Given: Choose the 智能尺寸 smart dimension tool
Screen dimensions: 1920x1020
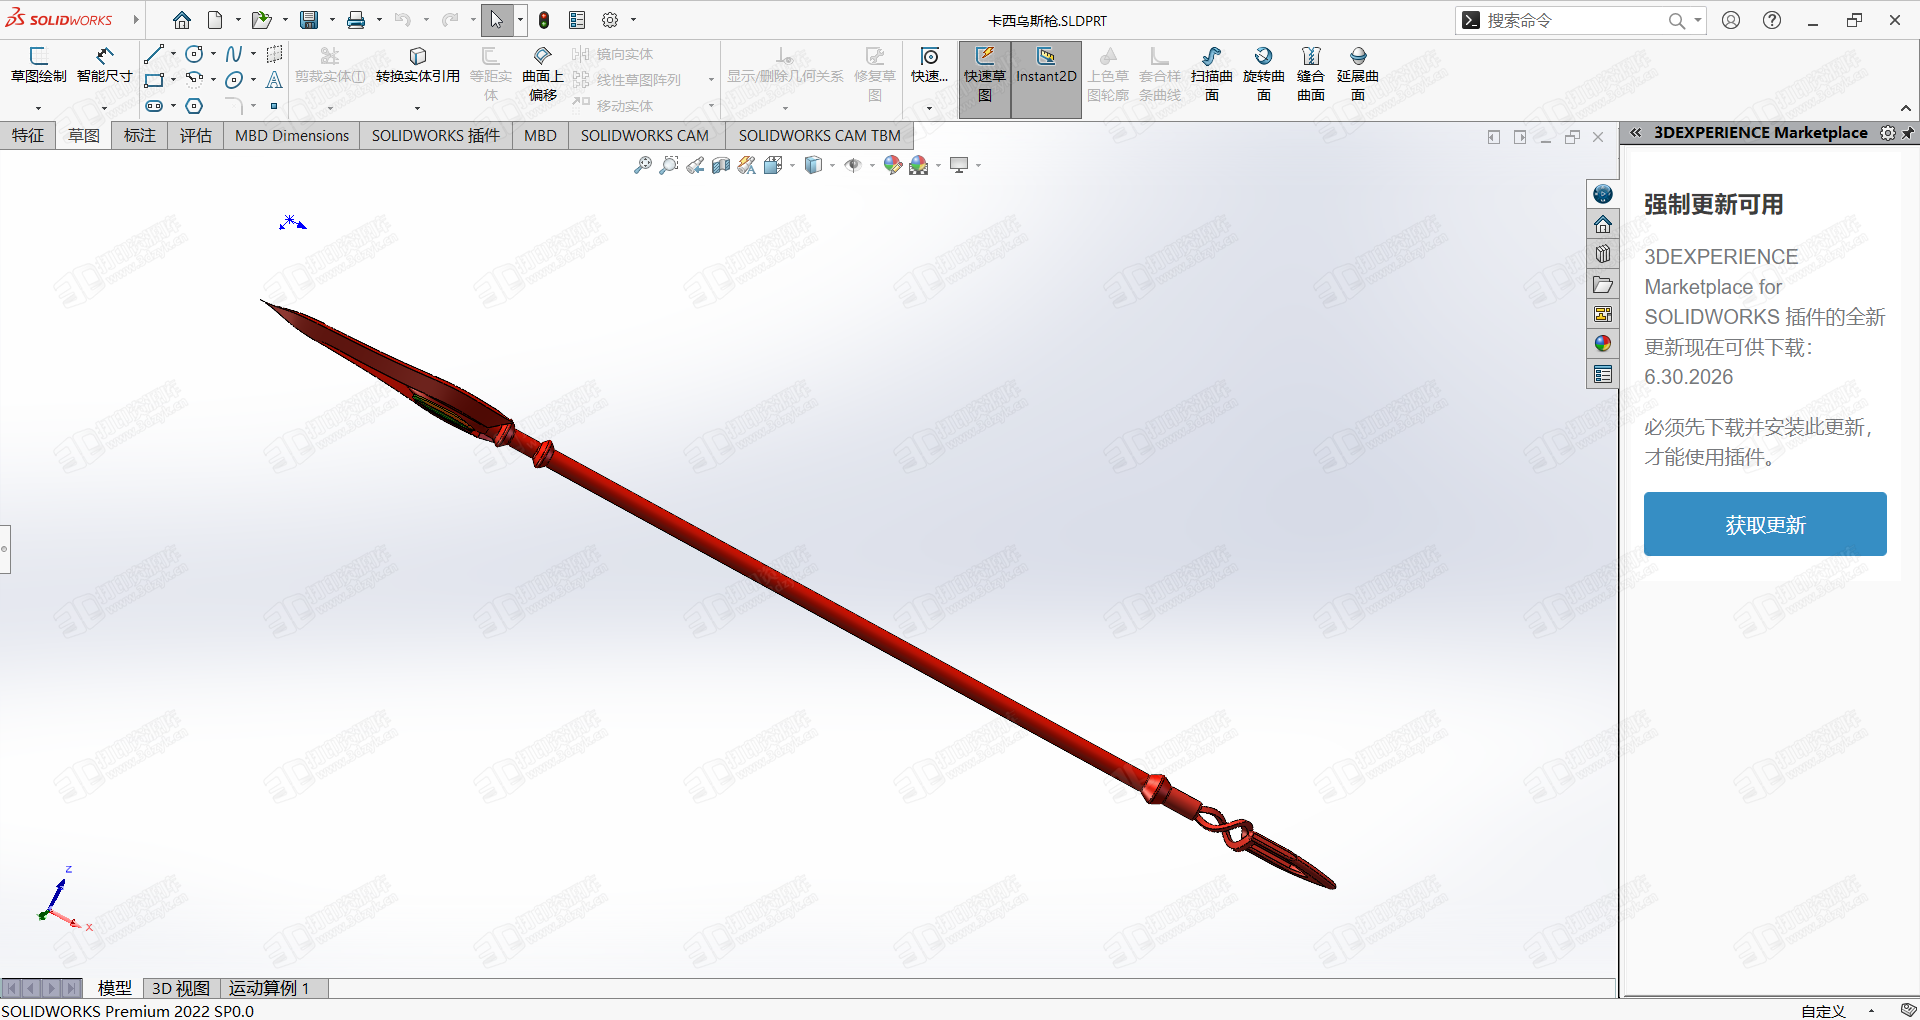Looking at the screenshot, I should pyautogui.click(x=105, y=65).
